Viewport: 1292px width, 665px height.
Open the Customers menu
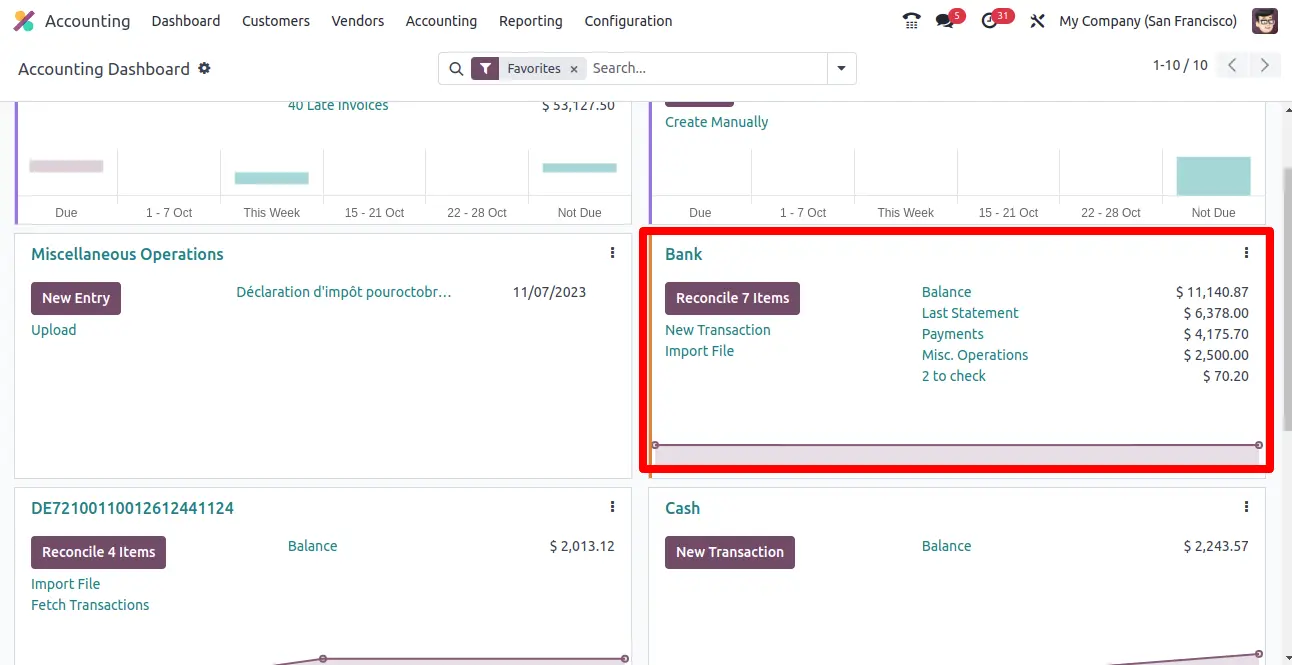276,21
